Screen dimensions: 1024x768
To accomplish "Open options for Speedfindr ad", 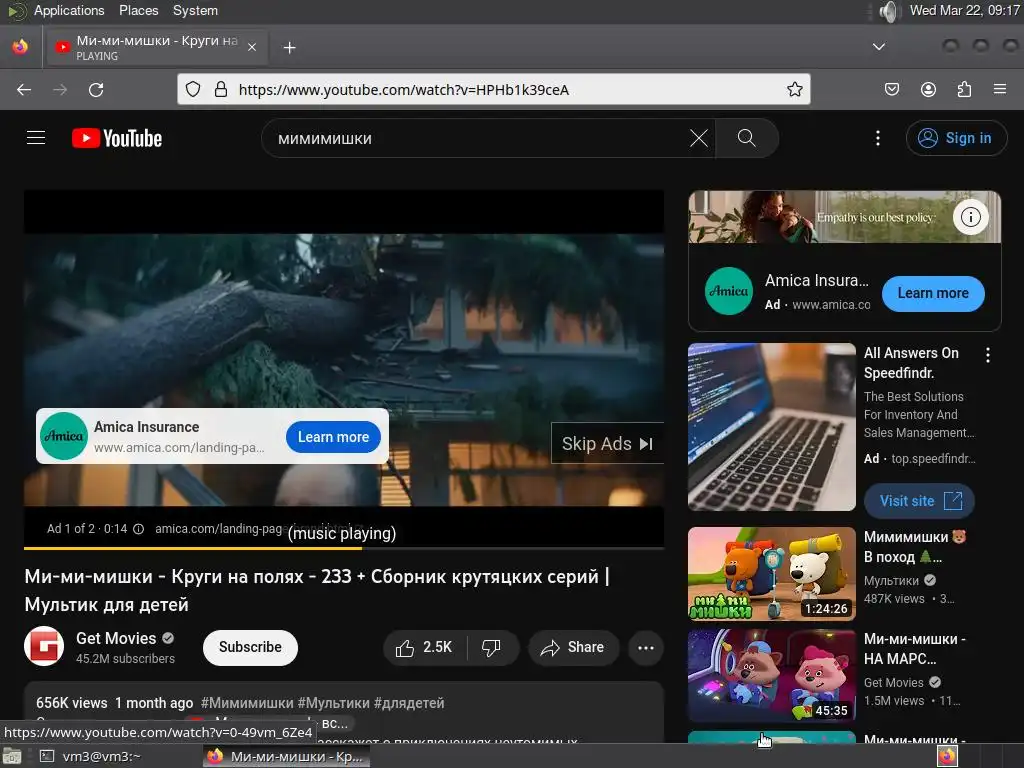I will pyautogui.click(x=987, y=355).
